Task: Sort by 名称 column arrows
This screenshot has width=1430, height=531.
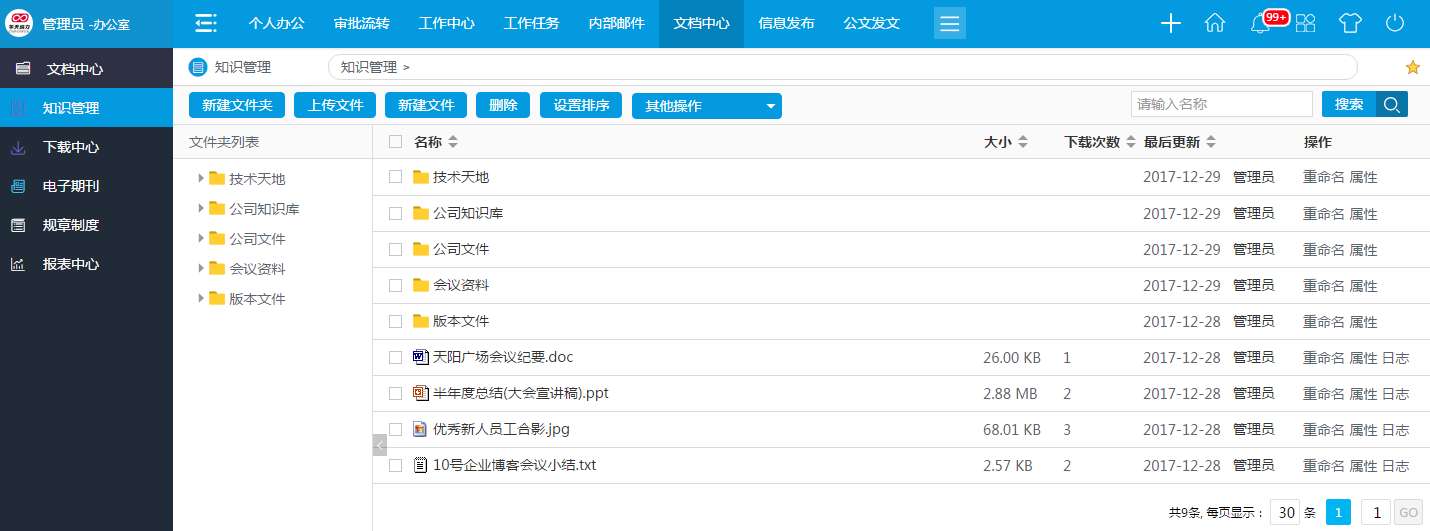Action: (x=453, y=142)
